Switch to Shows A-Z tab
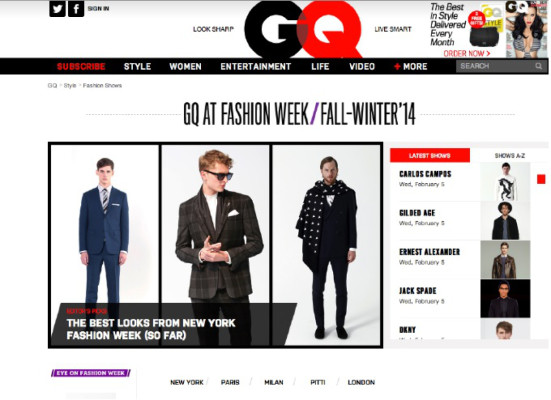Viewport: 551px width, 400px height. (x=510, y=156)
